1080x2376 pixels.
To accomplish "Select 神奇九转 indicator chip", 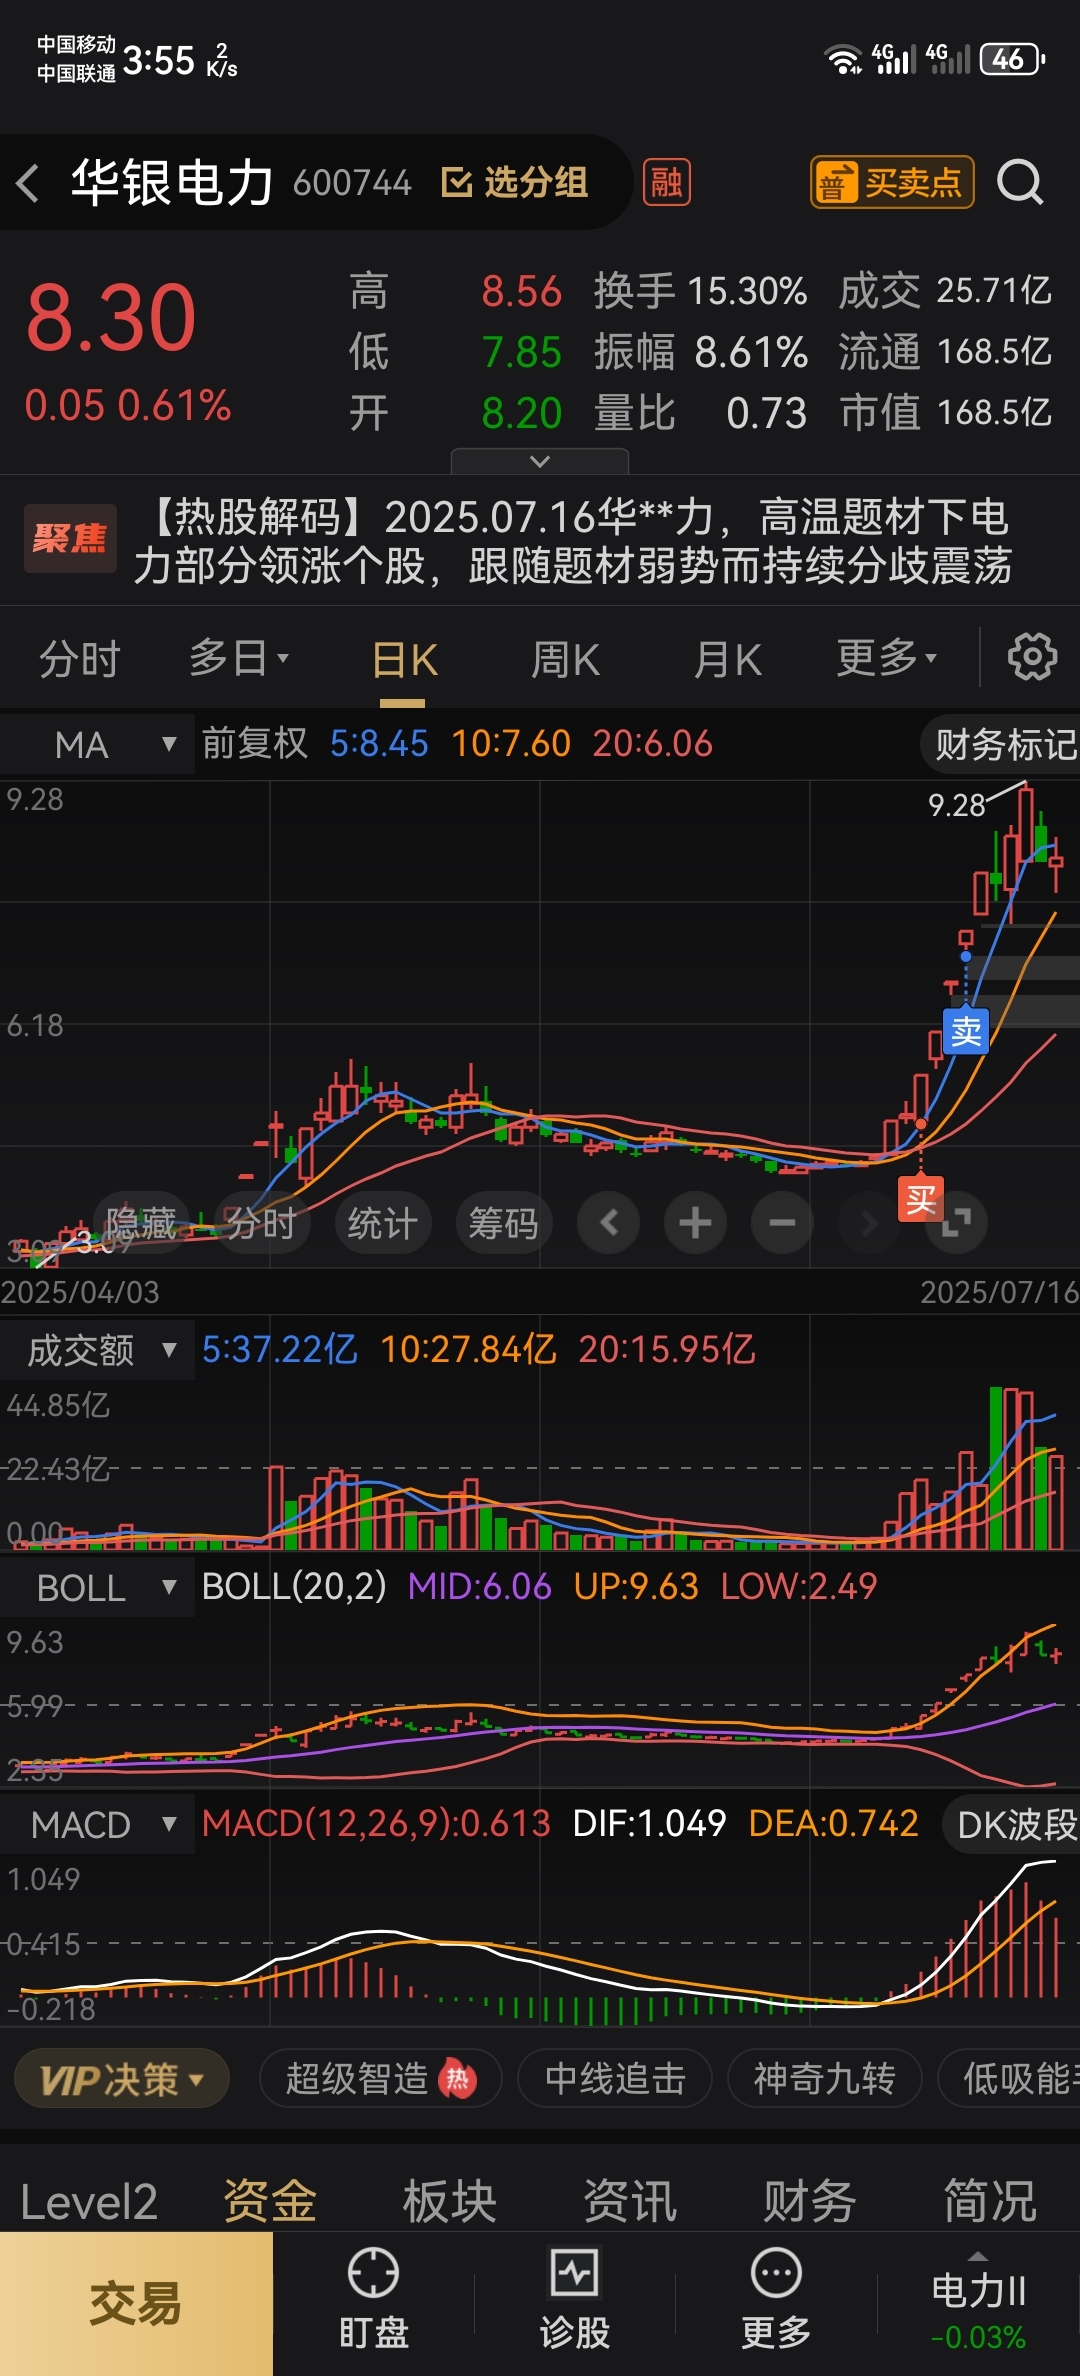I will (x=824, y=2079).
